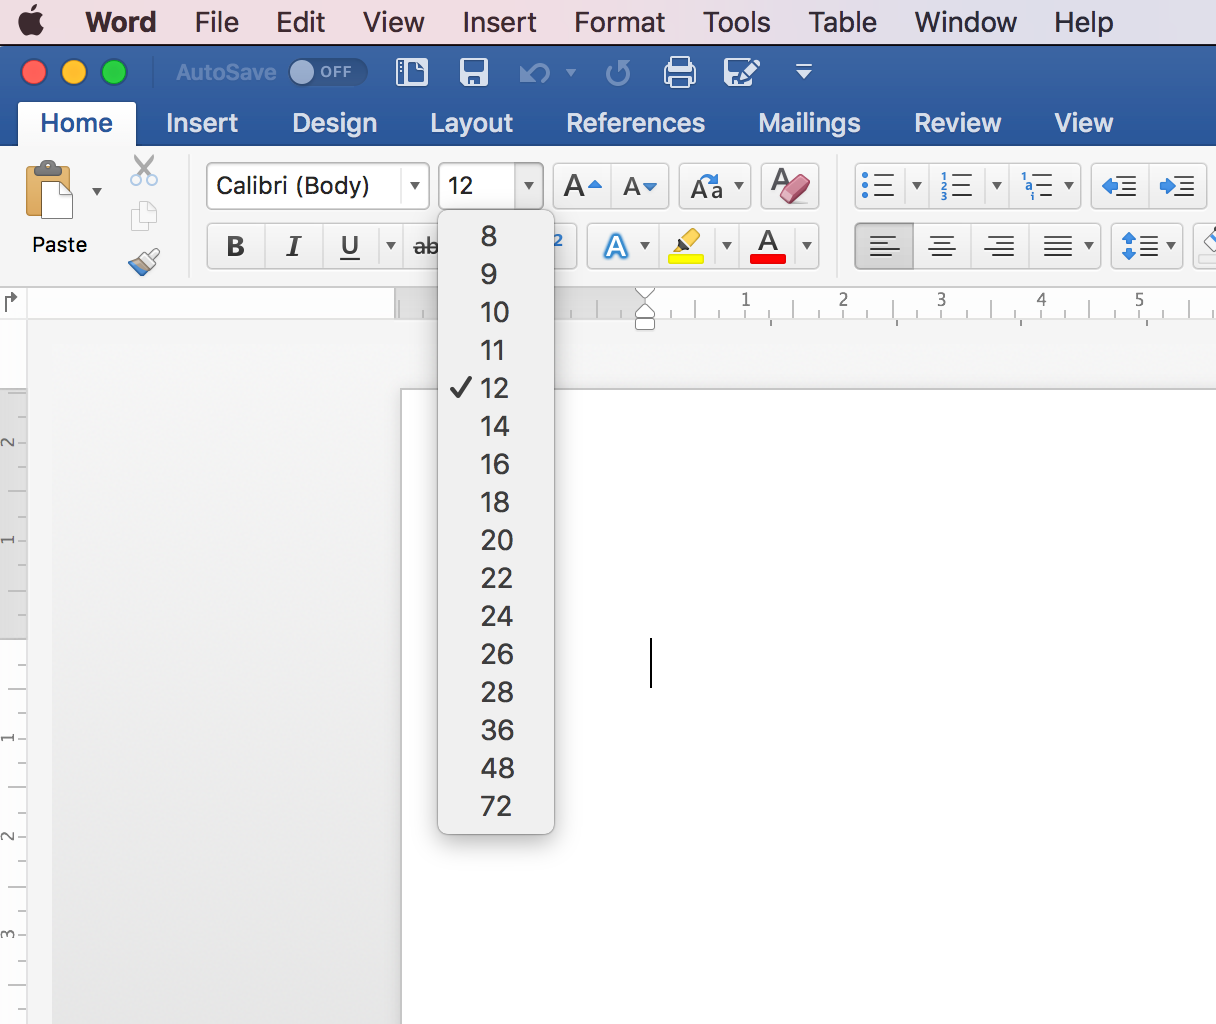Click the review/edit document icon in toolbar
This screenshot has height=1024, width=1216.
click(x=741, y=72)
